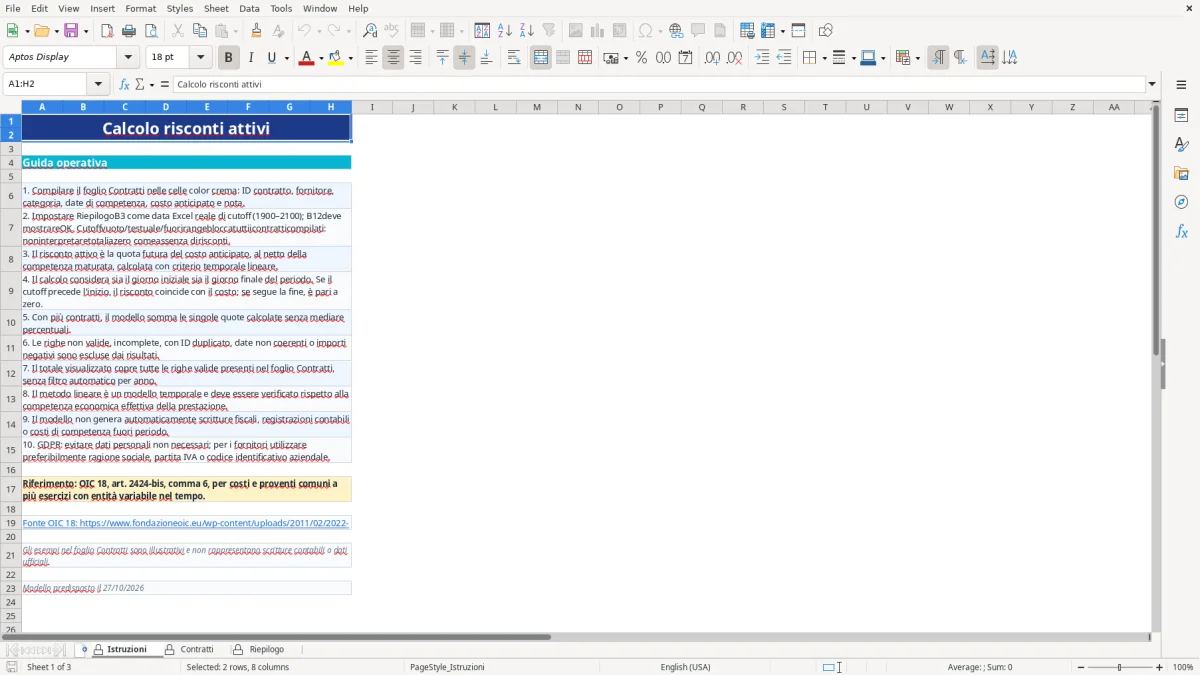Viewport: 1200px width, 675px height.
Task: Expand the Name Box dropdown
Action: [98, 84]
